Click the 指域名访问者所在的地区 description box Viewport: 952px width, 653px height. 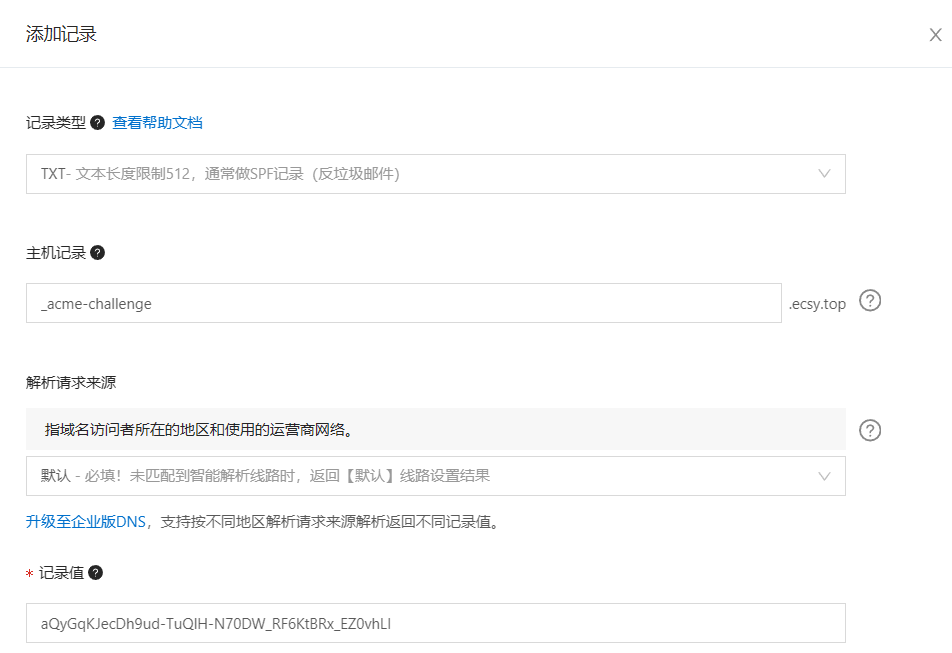click(x=435, y=429)
